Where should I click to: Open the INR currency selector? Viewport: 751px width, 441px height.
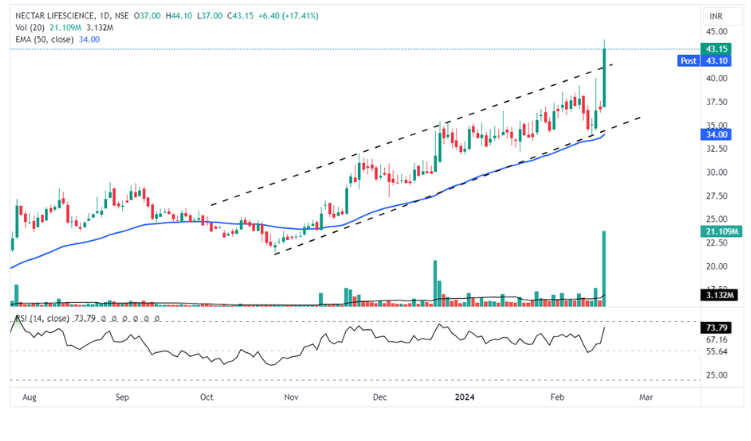coord(716,15)
